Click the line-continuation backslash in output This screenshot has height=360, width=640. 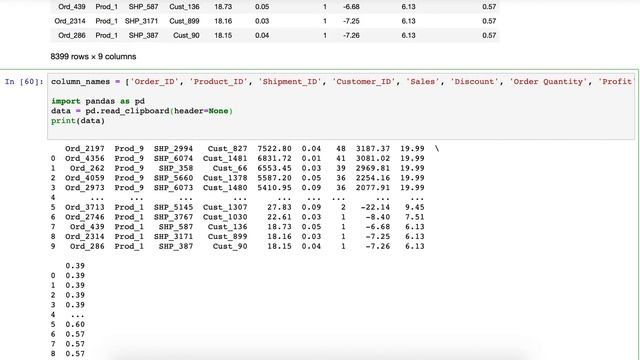click(x=437, y=149)
